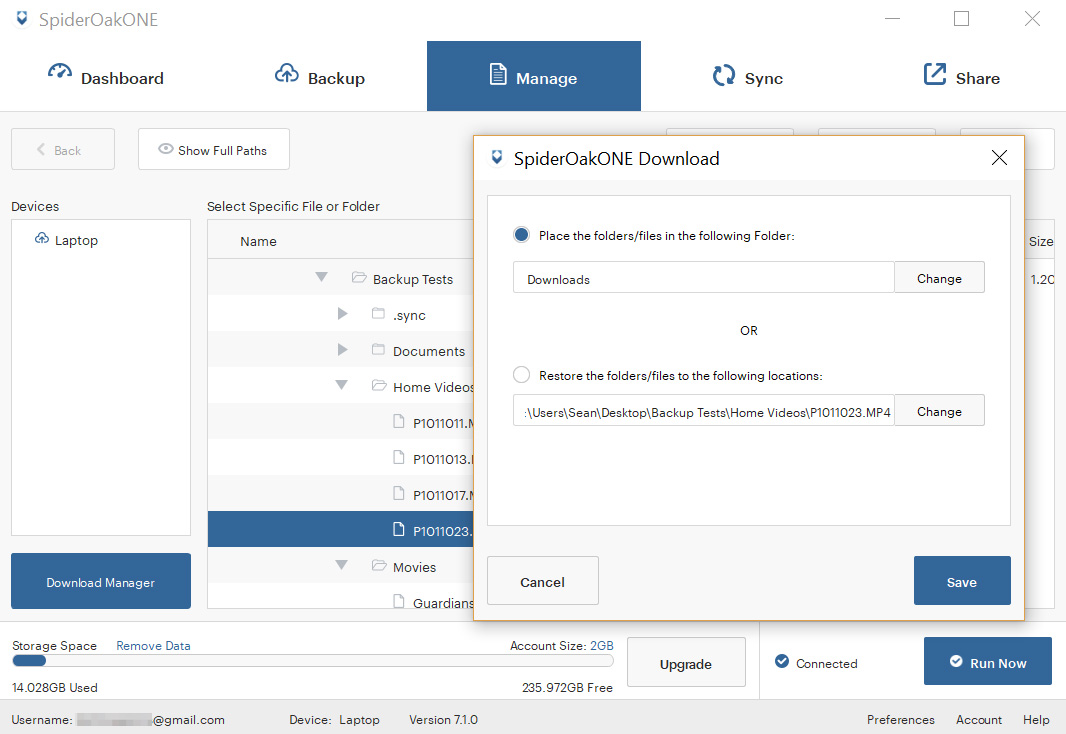Click the Manage document icon

click(498, 74)
